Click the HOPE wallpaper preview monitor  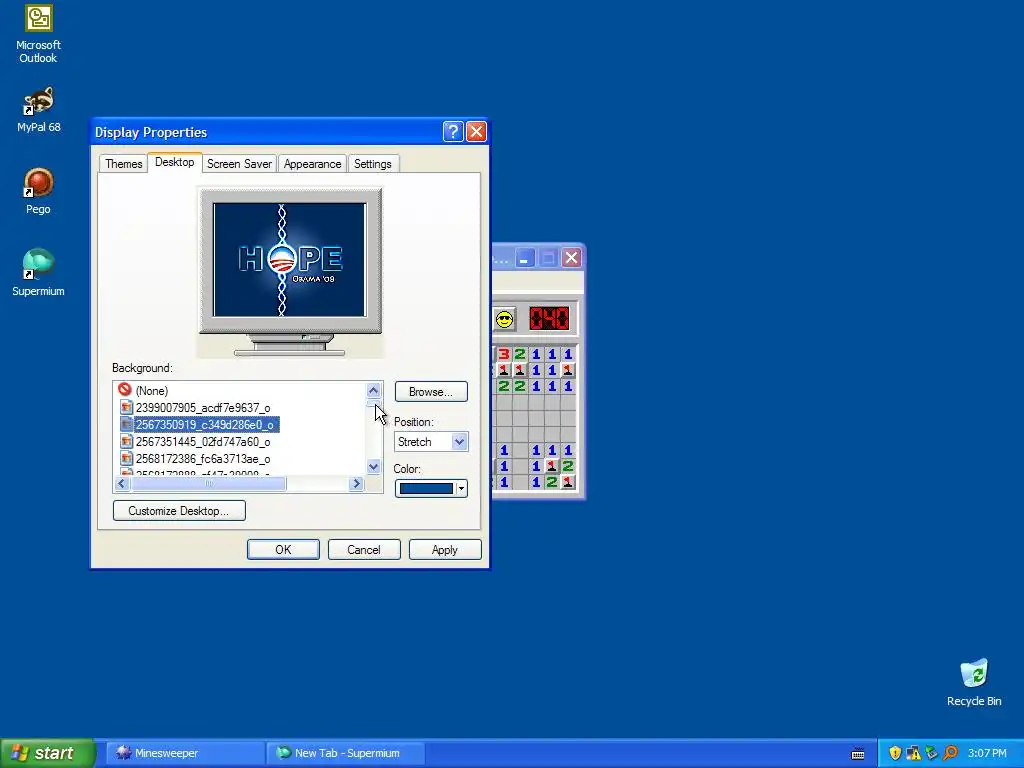click(x=290, y=260)
